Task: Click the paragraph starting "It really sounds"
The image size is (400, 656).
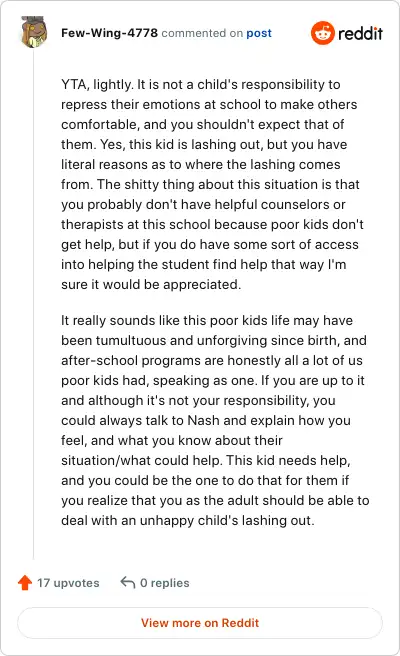Action: click(x=215, y=420)
